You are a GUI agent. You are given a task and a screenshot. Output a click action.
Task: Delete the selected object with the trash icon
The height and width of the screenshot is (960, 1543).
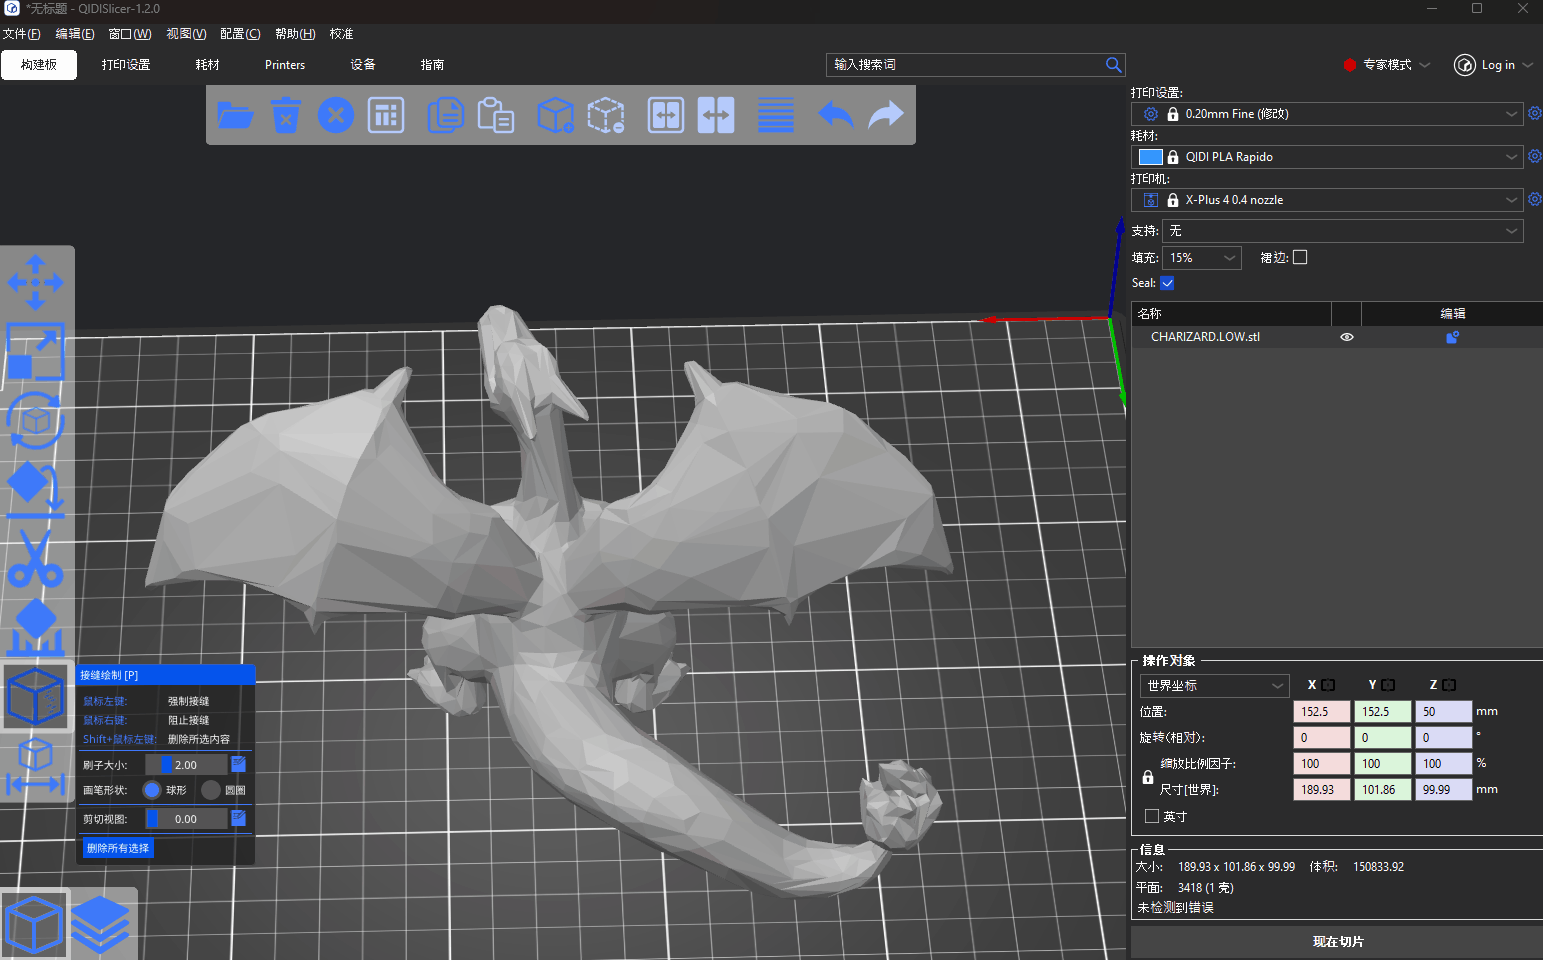click(286, 115)
